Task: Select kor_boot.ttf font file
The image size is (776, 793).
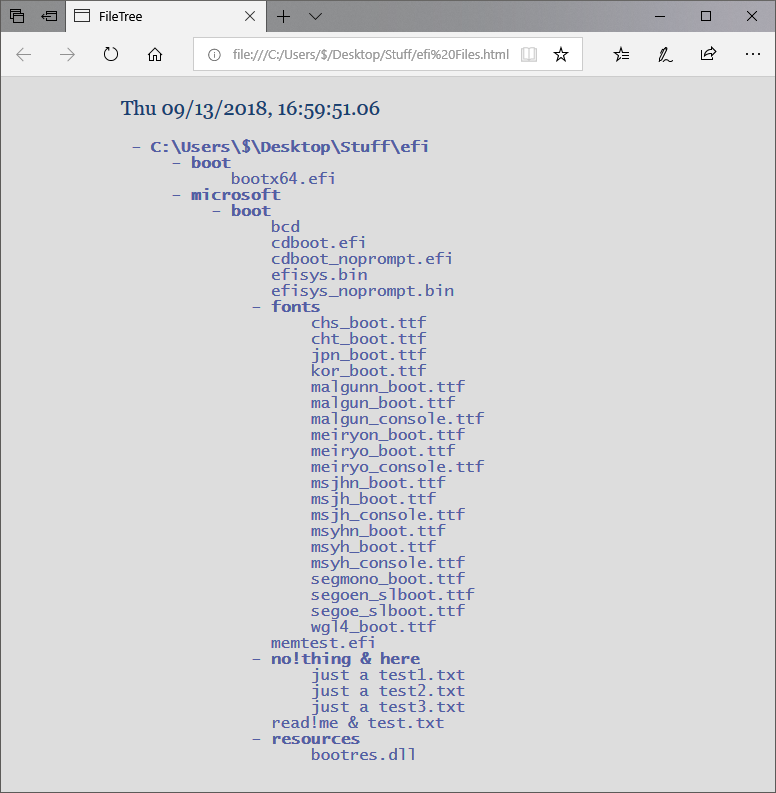Action: (368, 371)
